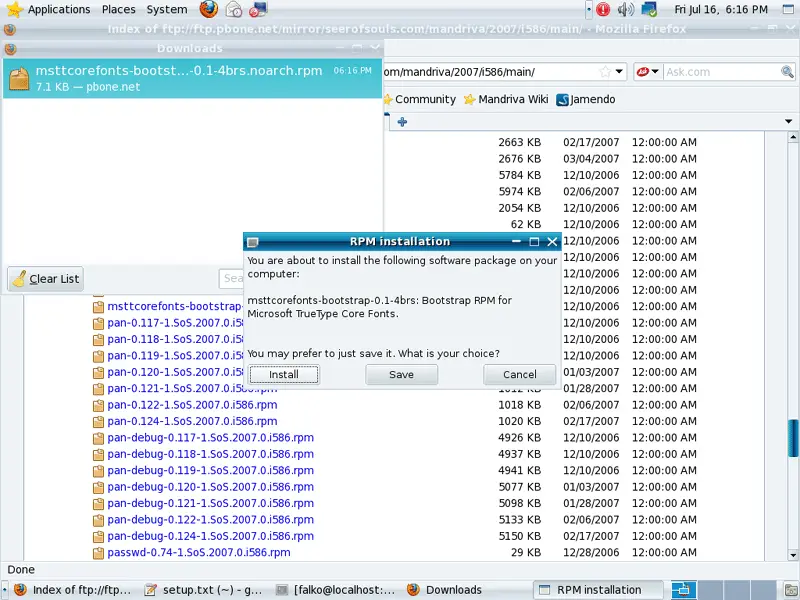The height and width of the screenshot is (600, 800).
Task: Switch to falko@localhost terminal taskbar window
Action: pyautogui.click(x=335, y=590)
